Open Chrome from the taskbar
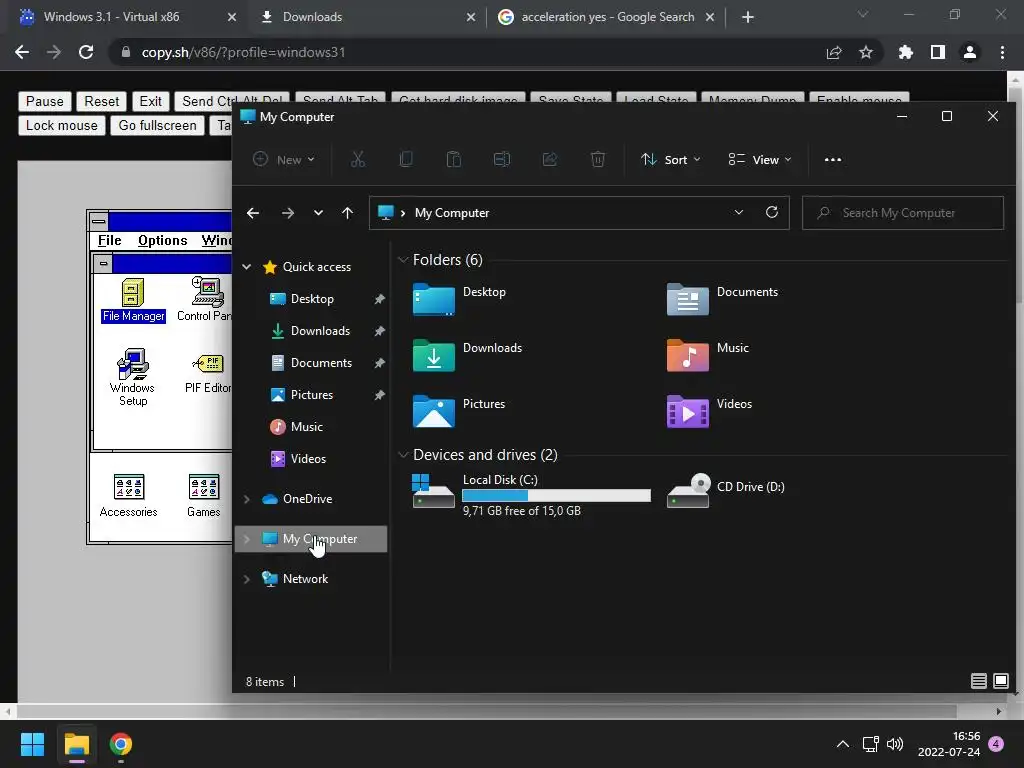Viewport: 1024px width, 768px height. [x=121, y=744]
